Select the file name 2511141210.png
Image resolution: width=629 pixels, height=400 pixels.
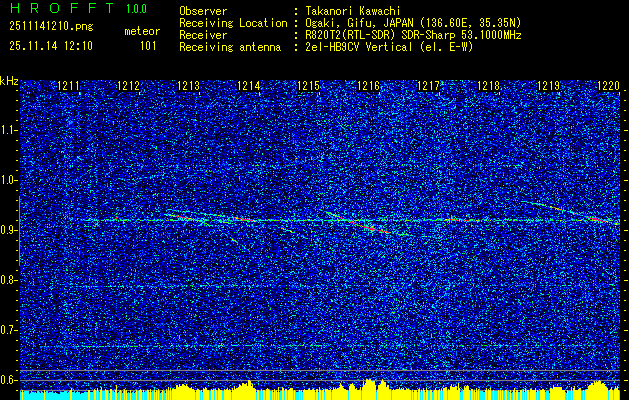click(51, 27)
